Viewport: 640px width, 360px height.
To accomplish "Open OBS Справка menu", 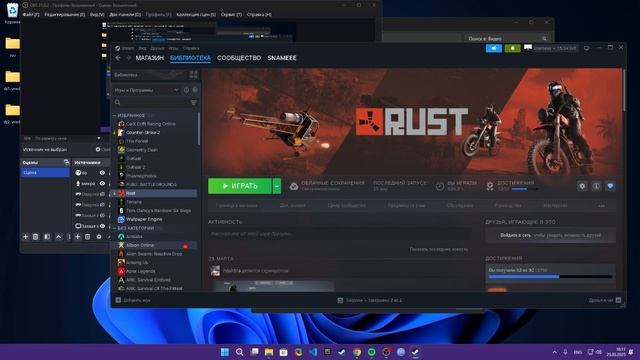I will (x=259, y=14).
